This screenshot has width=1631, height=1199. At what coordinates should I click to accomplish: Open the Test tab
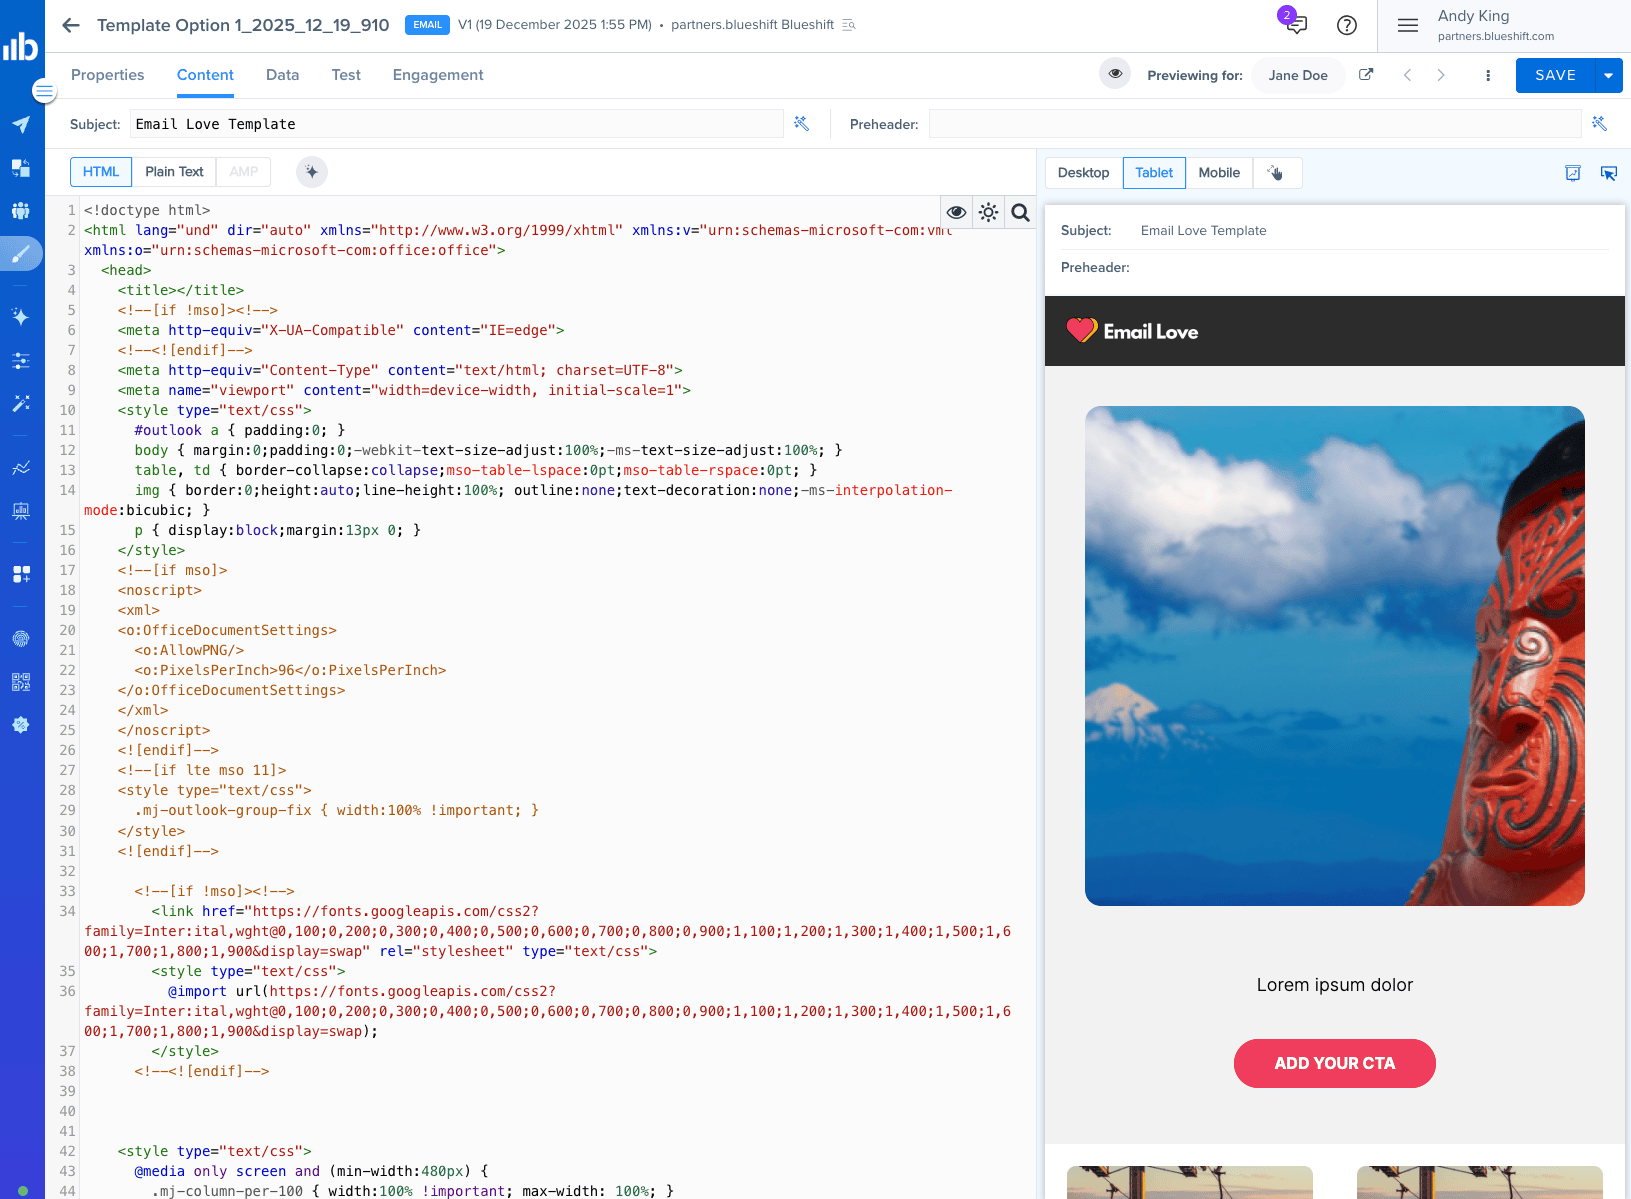pyautogui.click(x=346, y=75)
